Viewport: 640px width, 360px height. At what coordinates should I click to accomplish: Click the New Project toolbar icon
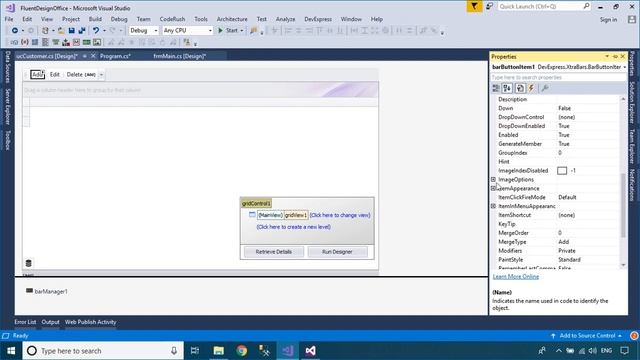coord(45,31)
